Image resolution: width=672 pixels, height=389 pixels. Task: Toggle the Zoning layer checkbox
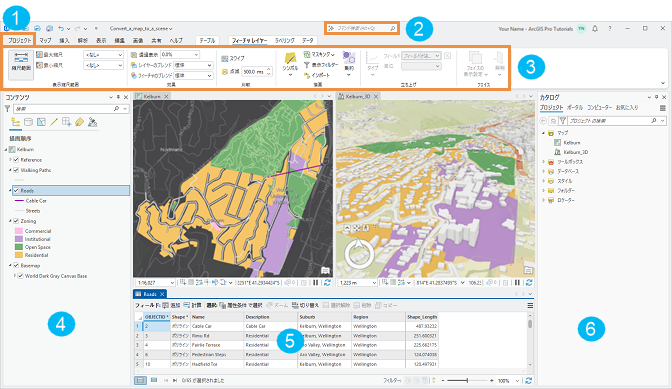pyautogui.click(x=16, y=221)
